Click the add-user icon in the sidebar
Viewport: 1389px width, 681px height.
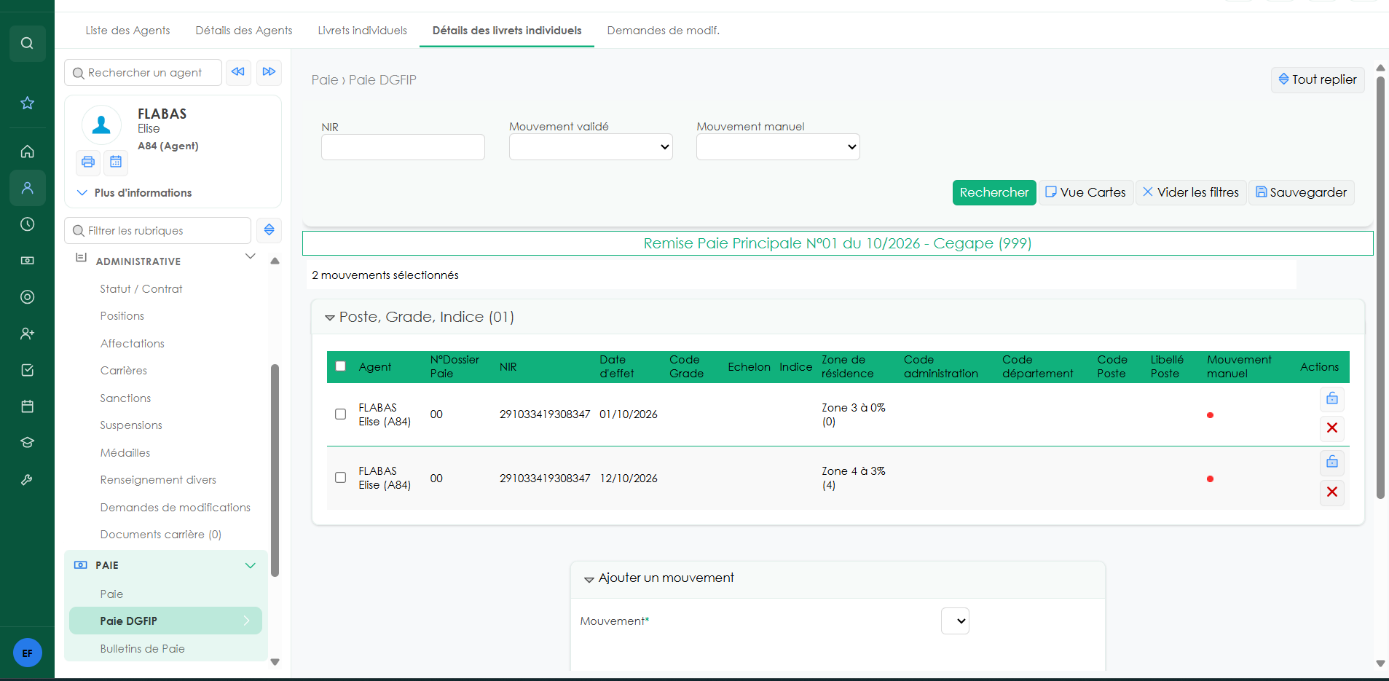click(27, 333)
